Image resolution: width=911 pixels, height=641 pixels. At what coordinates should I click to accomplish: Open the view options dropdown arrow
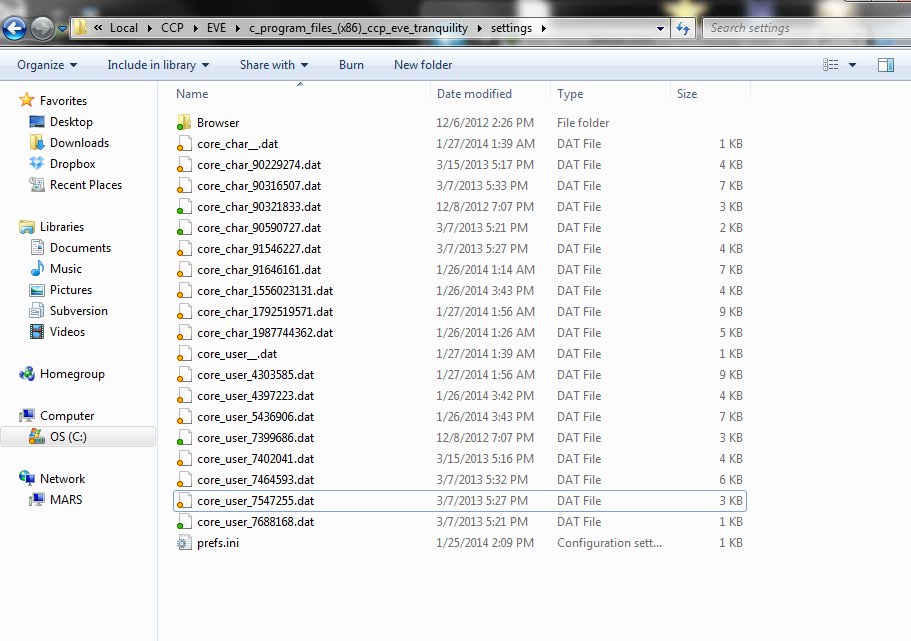852,65
